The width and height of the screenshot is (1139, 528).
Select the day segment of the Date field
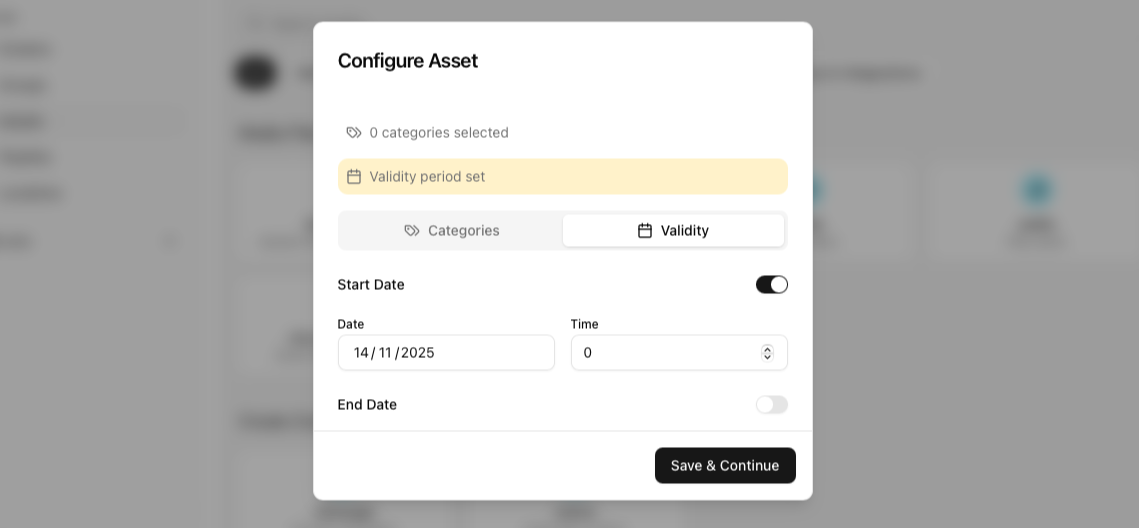[361, 353]
